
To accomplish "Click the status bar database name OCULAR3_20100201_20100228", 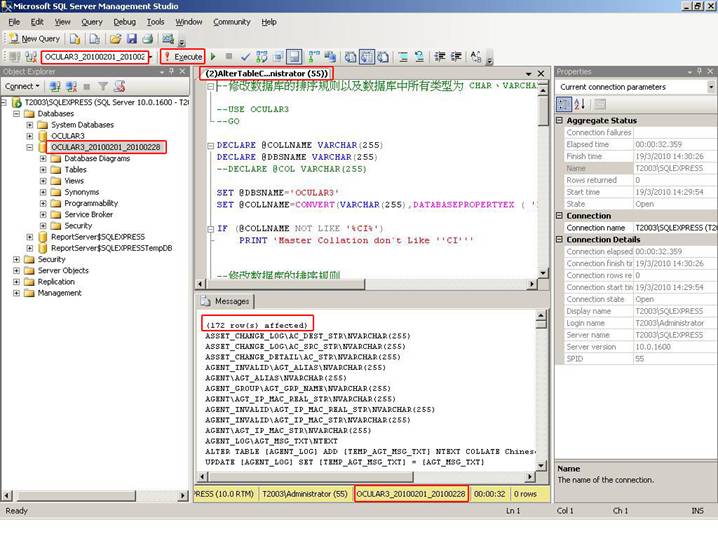I will (411, 494).
